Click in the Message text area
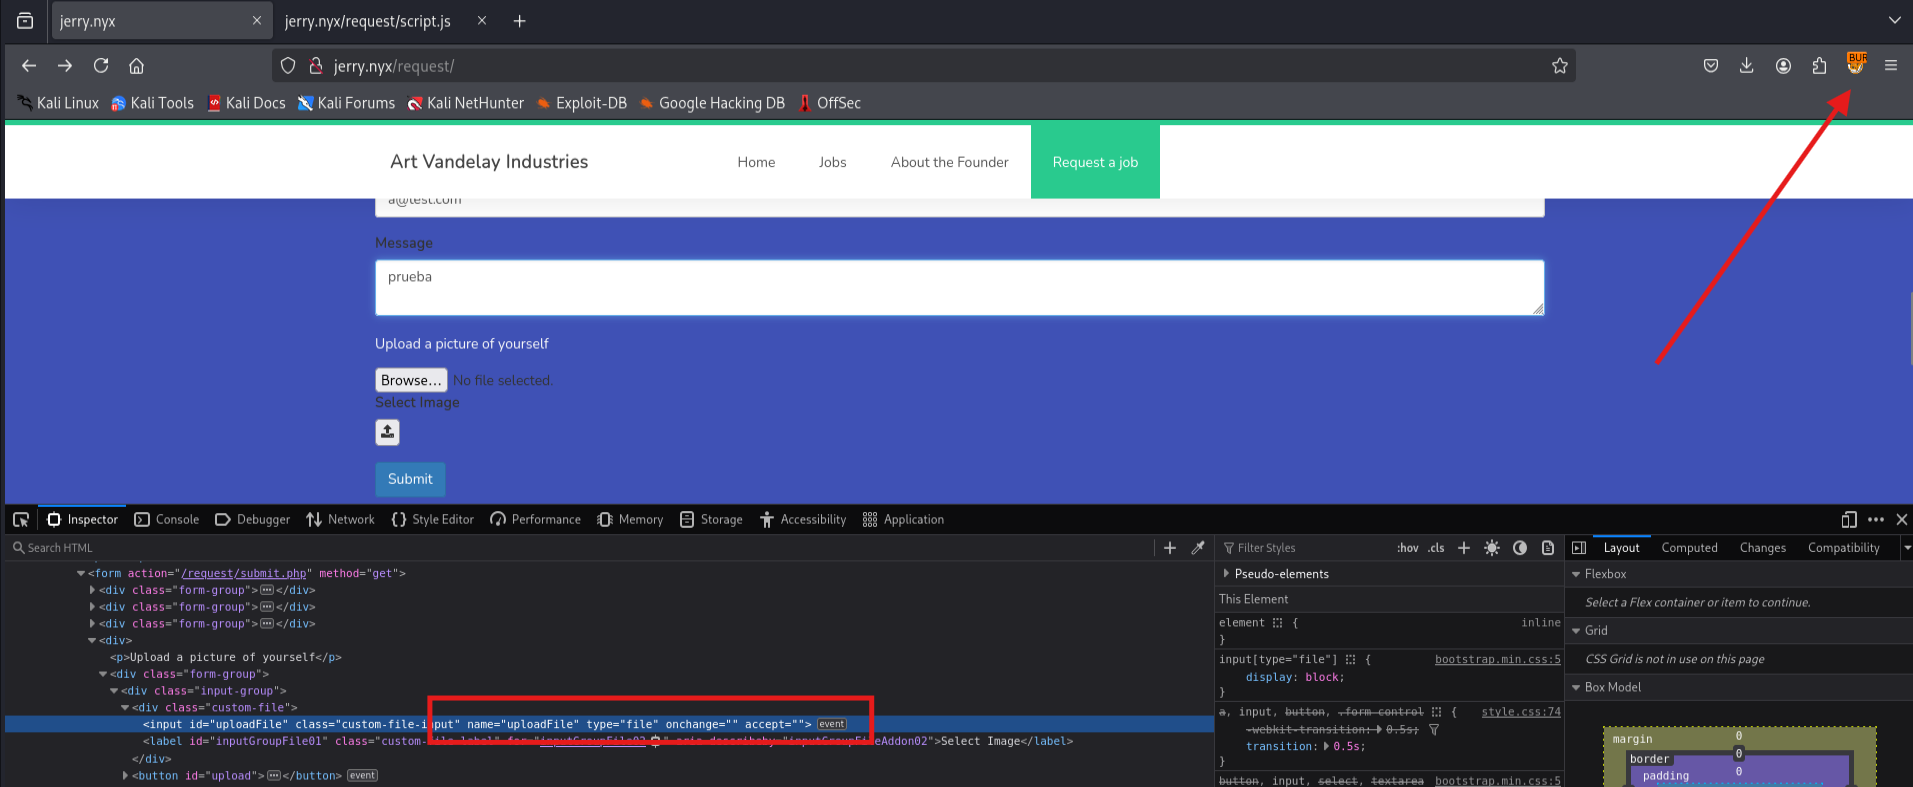Image resolution: width=1913 pixels, height=787 pixels. (959, 288)
